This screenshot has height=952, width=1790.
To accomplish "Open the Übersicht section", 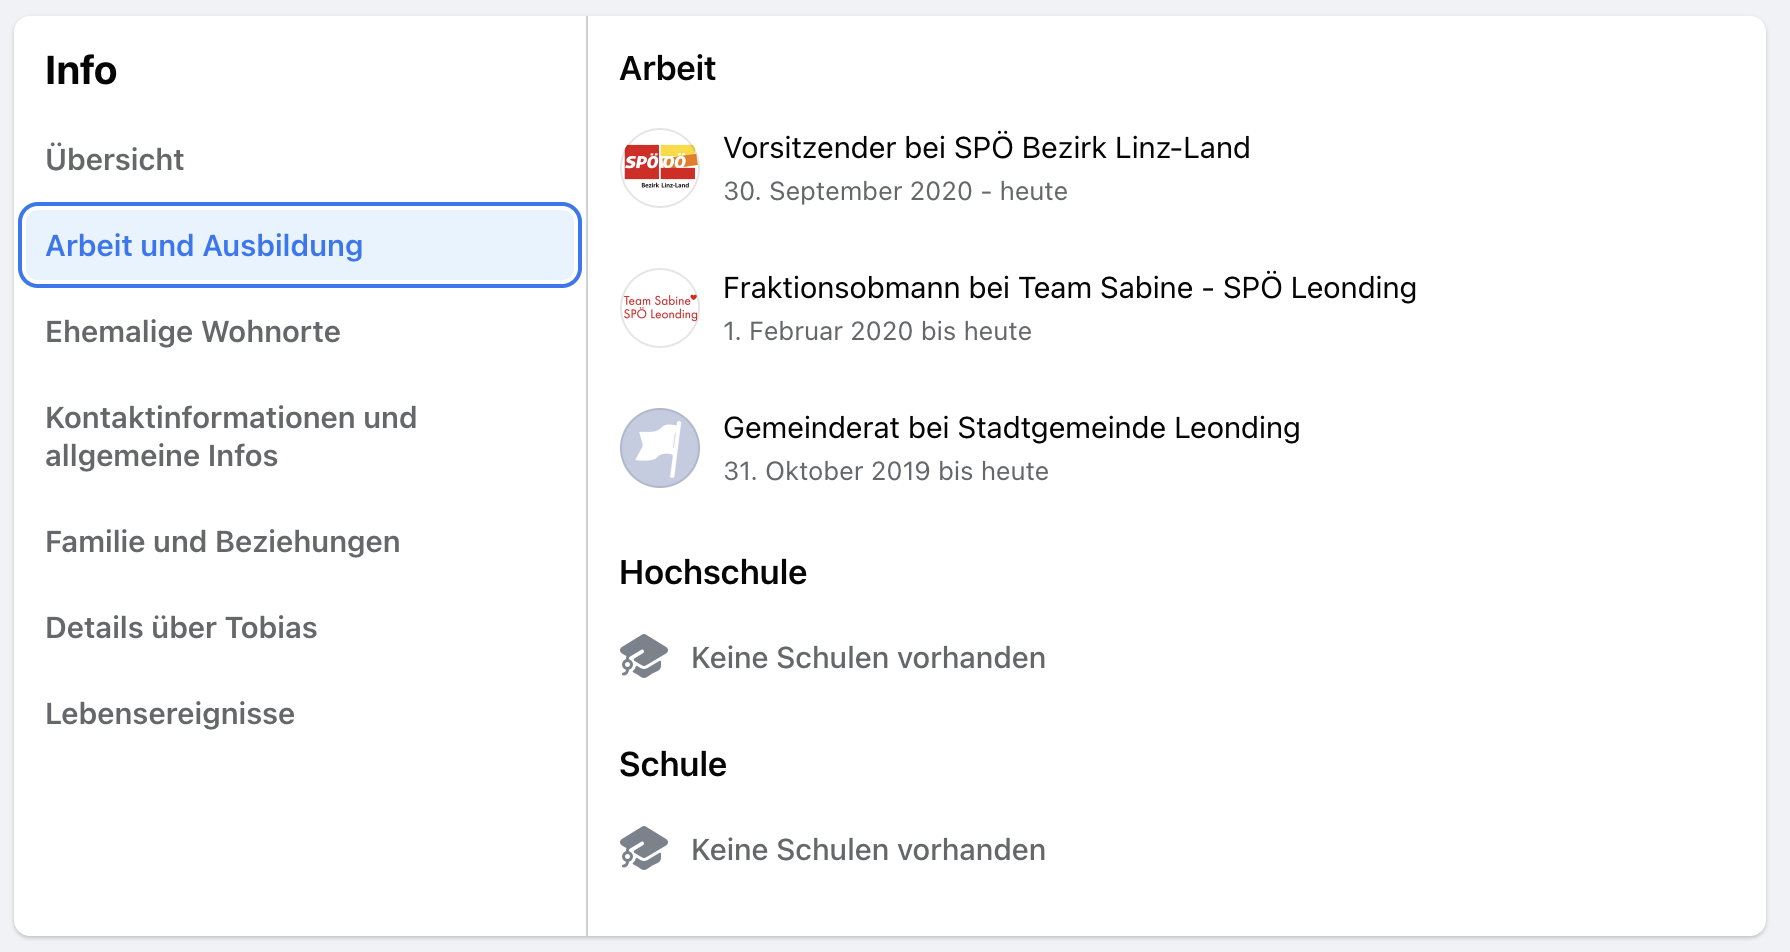I will tap(115, 160).
